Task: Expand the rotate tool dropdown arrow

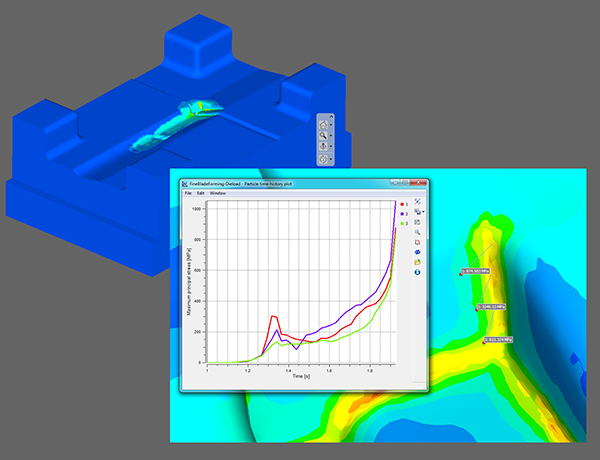Action: 331,158
